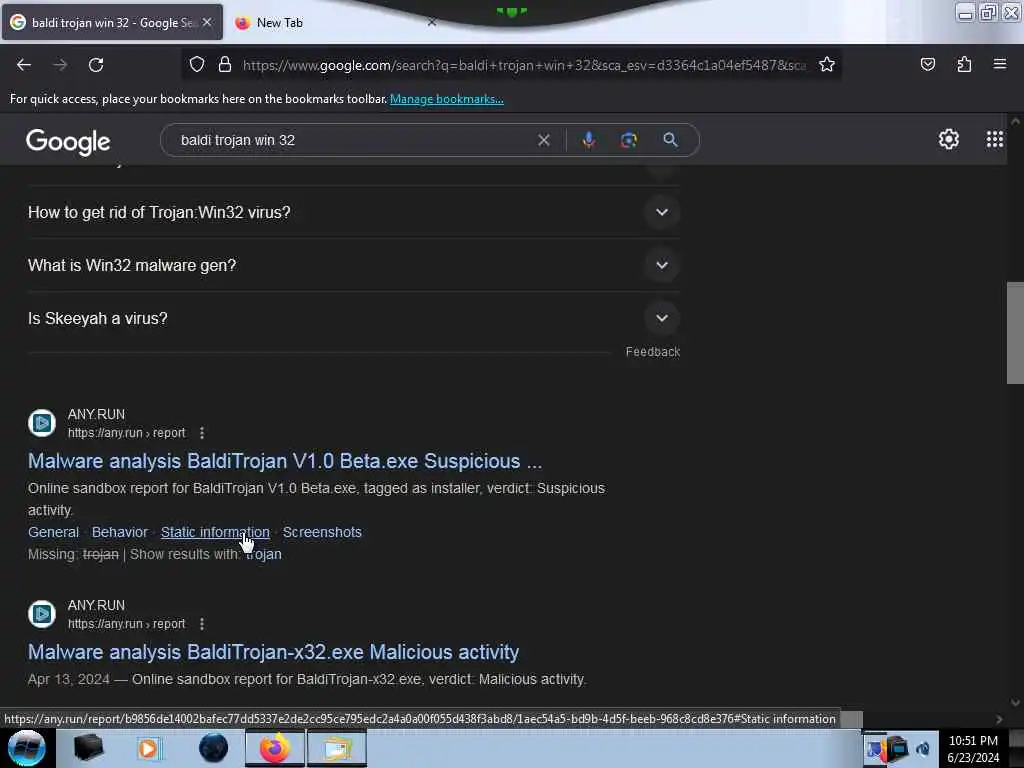Clear the Google search box text
This screenshot has height=768, width=1024.
coord(543,140)
